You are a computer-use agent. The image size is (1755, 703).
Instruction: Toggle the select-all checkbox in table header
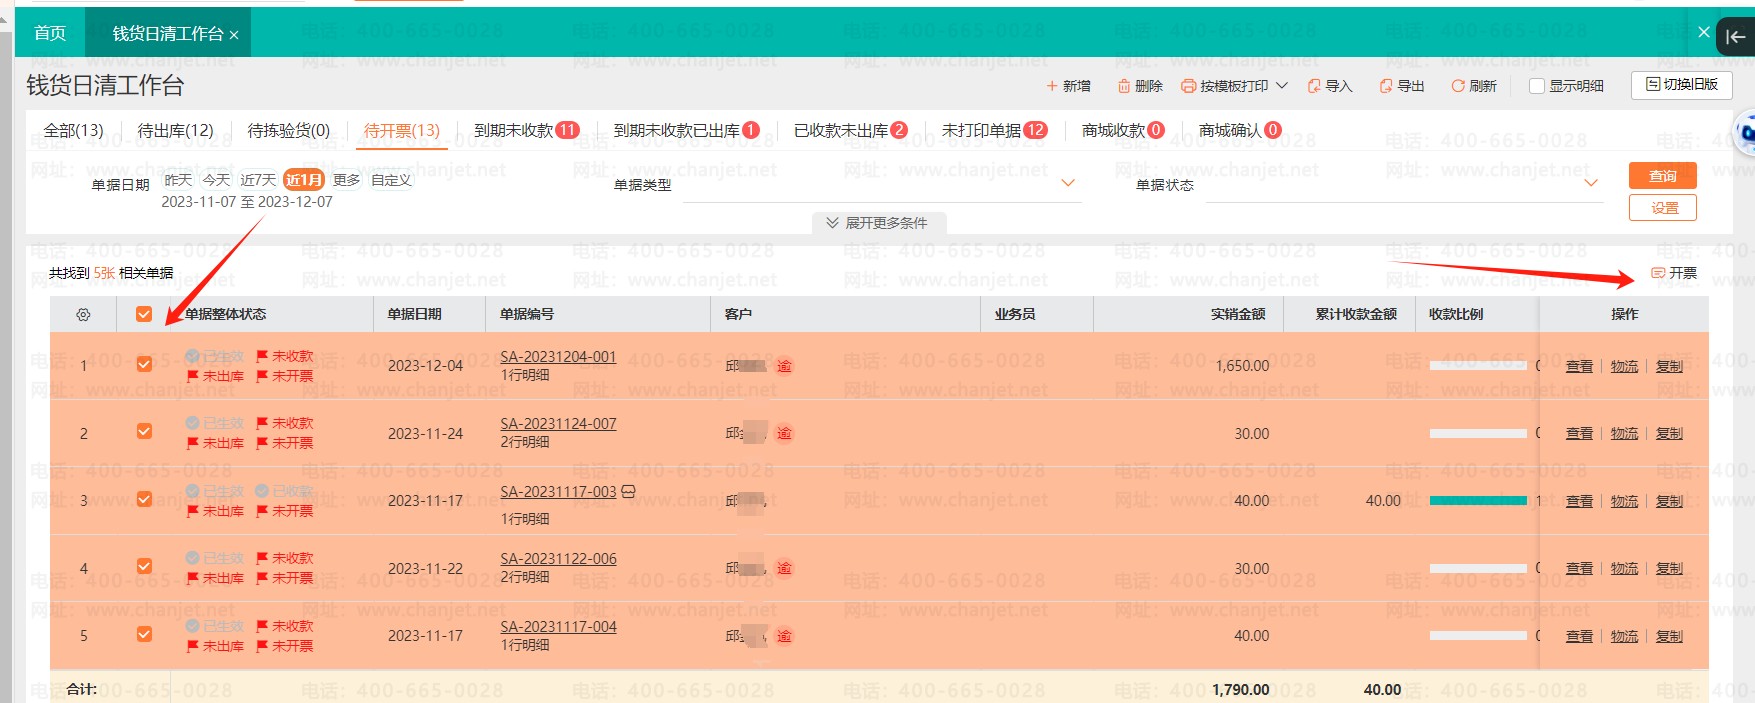point(144,314)
